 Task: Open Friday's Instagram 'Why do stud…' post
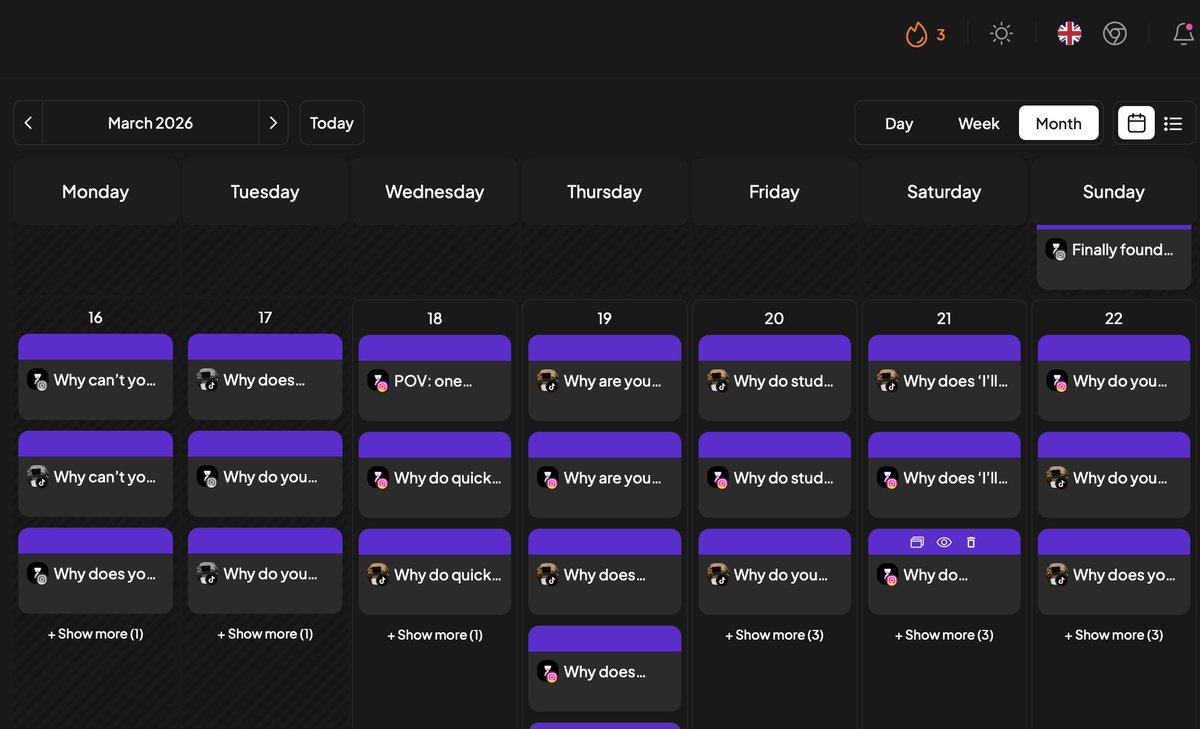(774, 475)
